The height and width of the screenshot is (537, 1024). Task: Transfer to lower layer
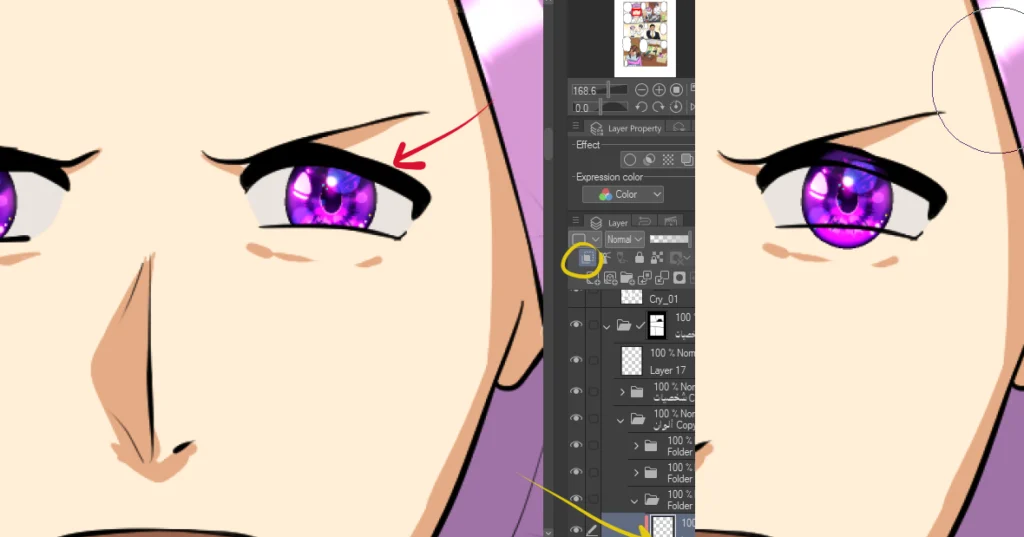[x=645, y=278]
